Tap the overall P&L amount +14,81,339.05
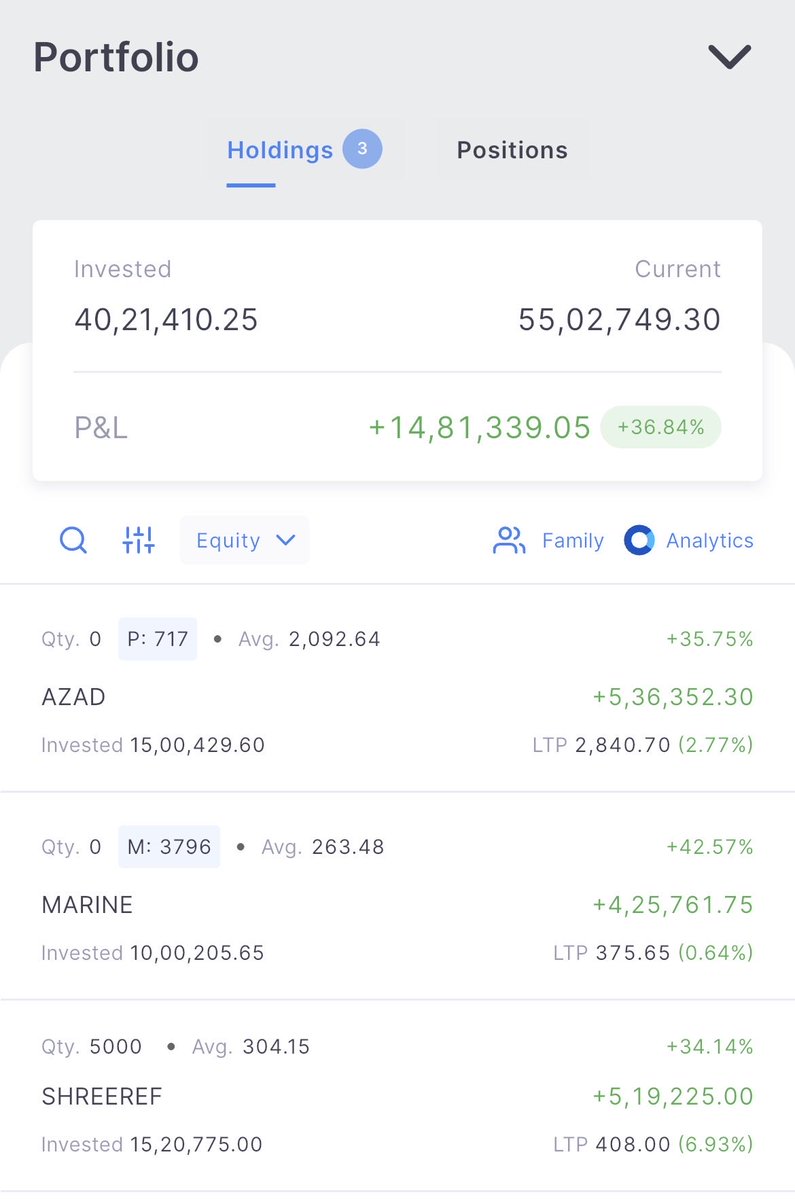 [479, 427]
